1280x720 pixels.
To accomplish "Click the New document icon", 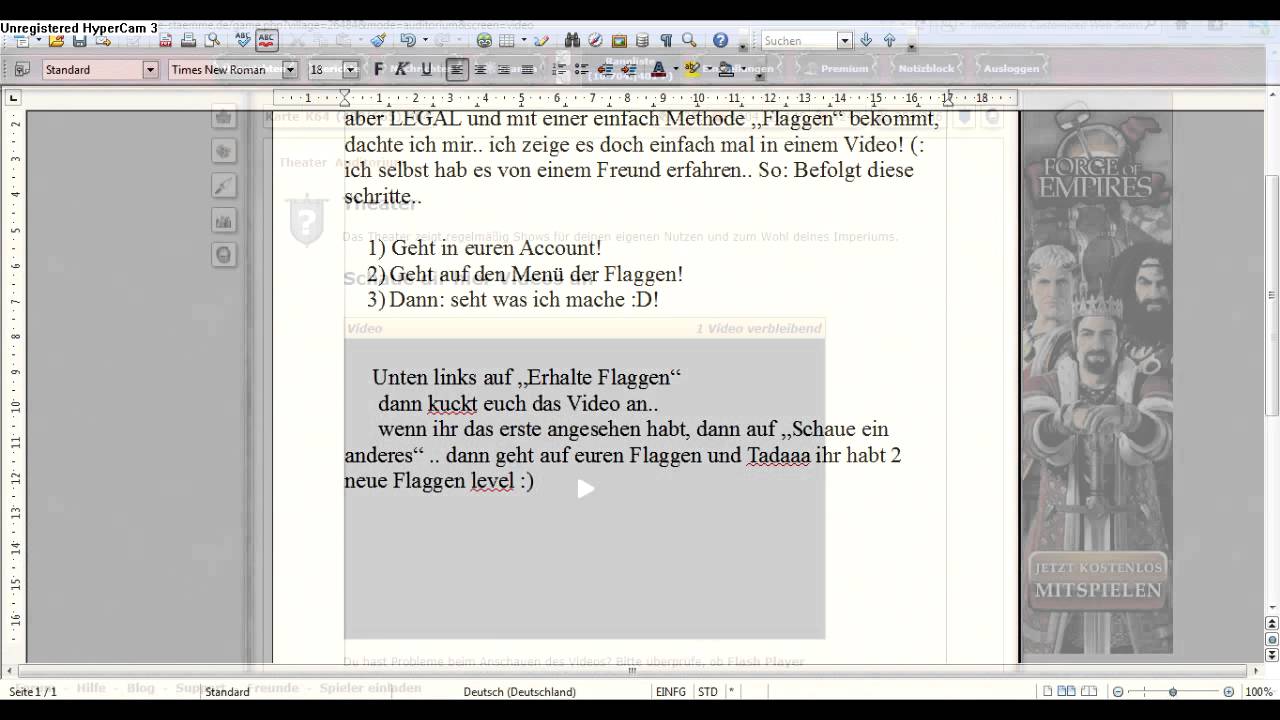I will coord(20,41).
